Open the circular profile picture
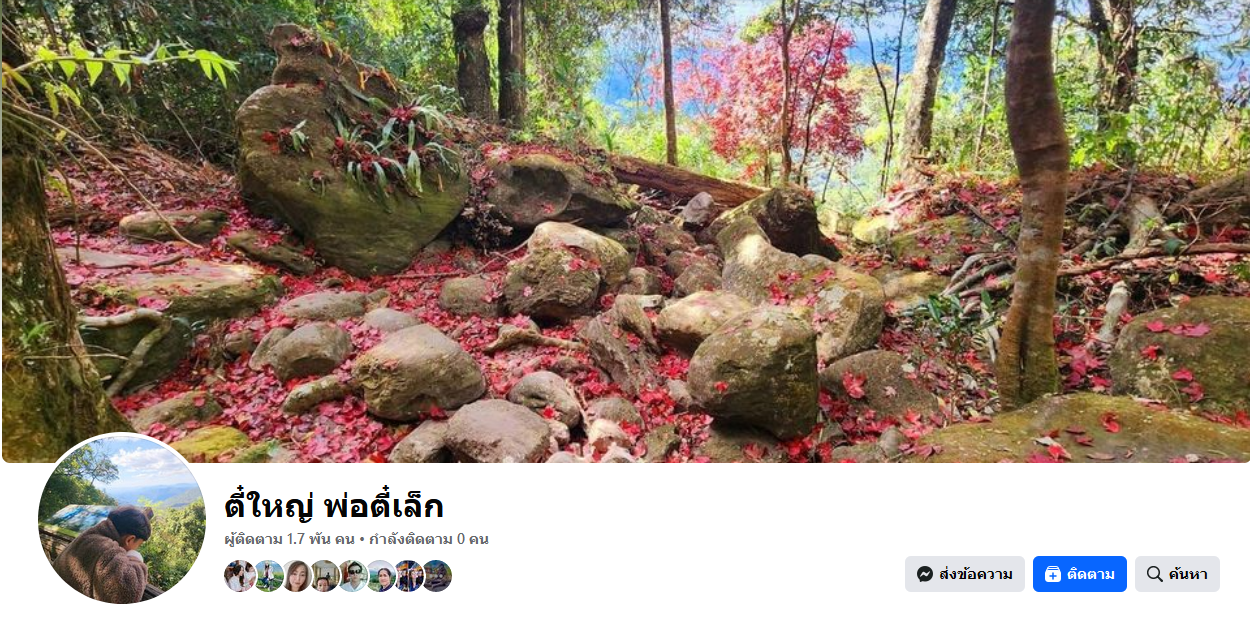1250x617 pixels. pos(122,519)
